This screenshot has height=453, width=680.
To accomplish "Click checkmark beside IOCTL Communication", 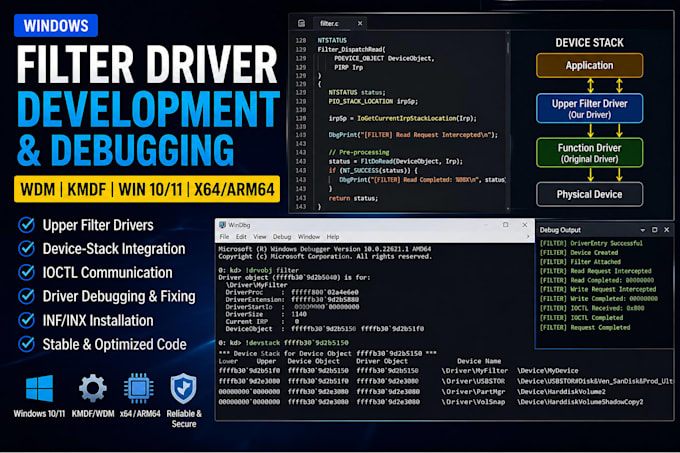I will pos(27,272).
